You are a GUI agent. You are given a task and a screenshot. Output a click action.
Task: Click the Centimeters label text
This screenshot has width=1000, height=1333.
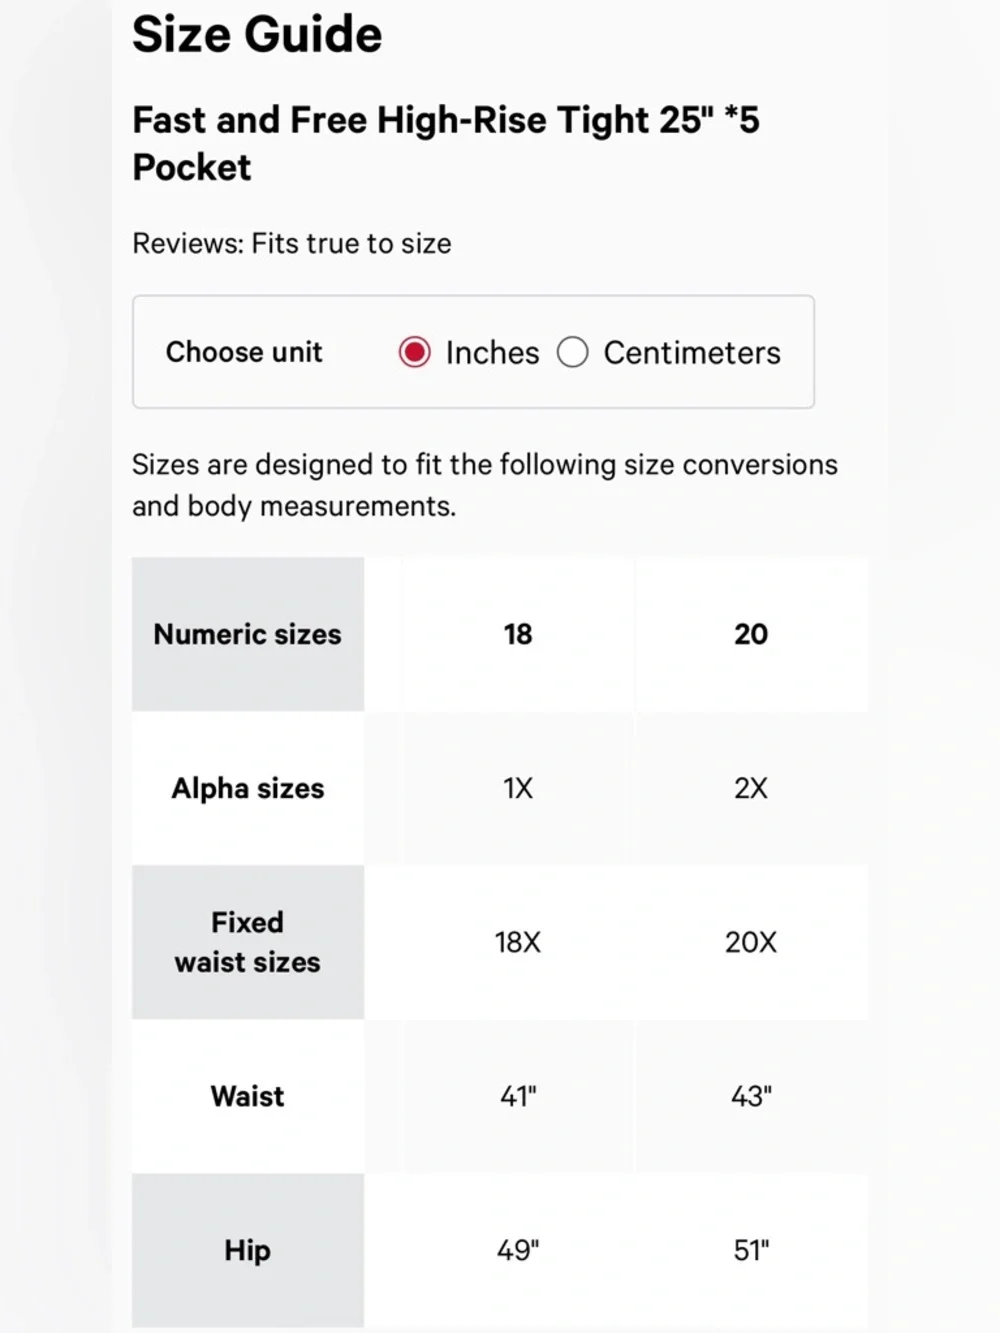(691, 353)
